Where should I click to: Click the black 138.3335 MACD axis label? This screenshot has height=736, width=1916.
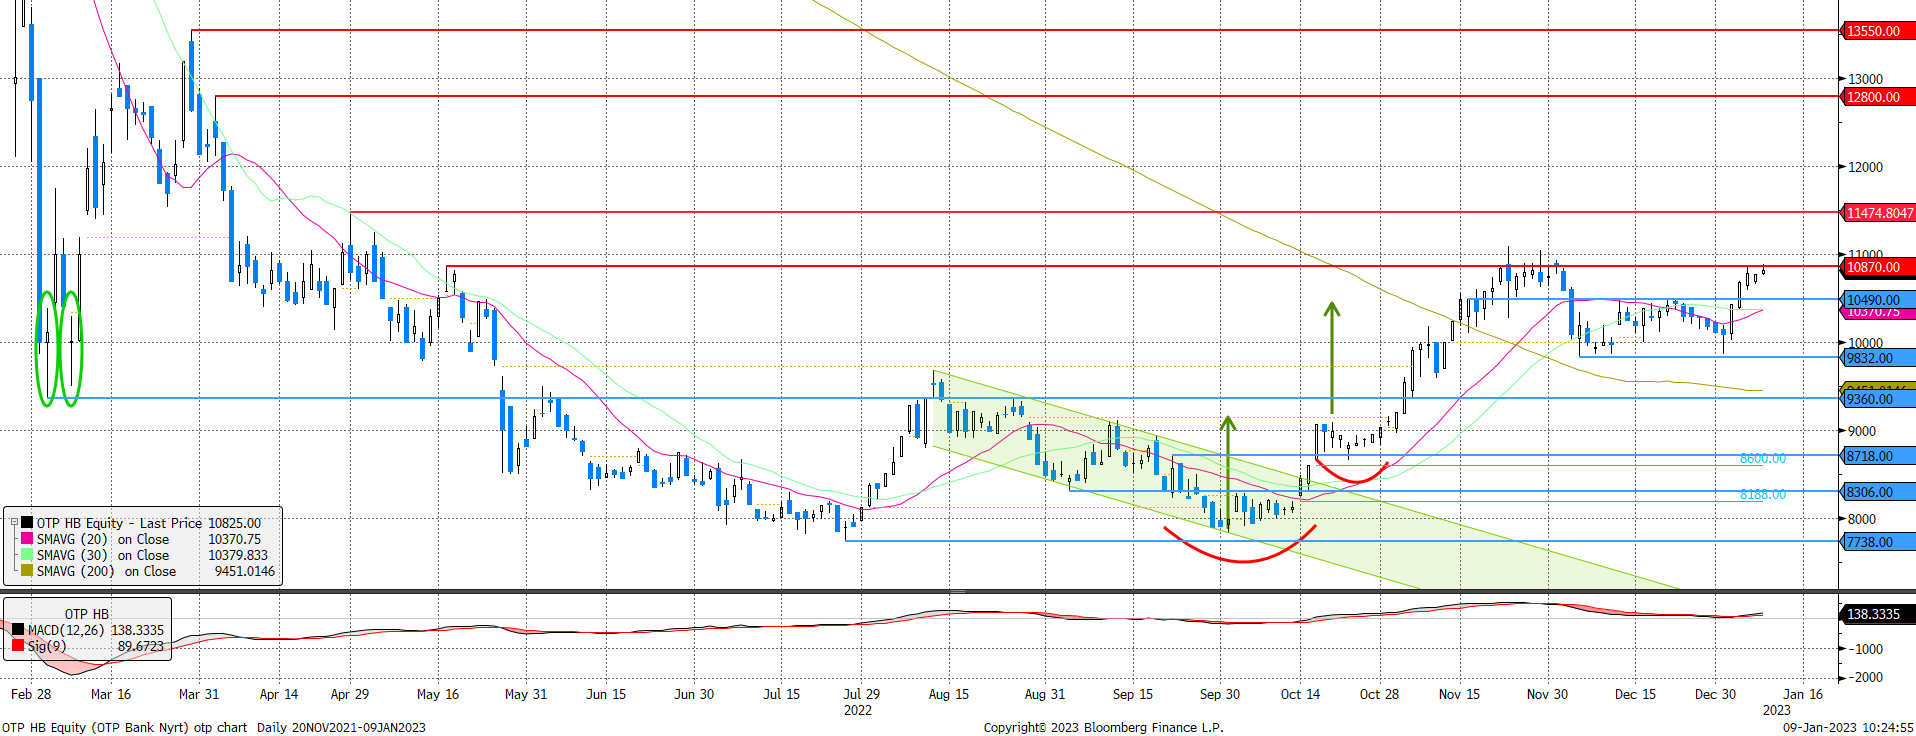coord(1878,614)
